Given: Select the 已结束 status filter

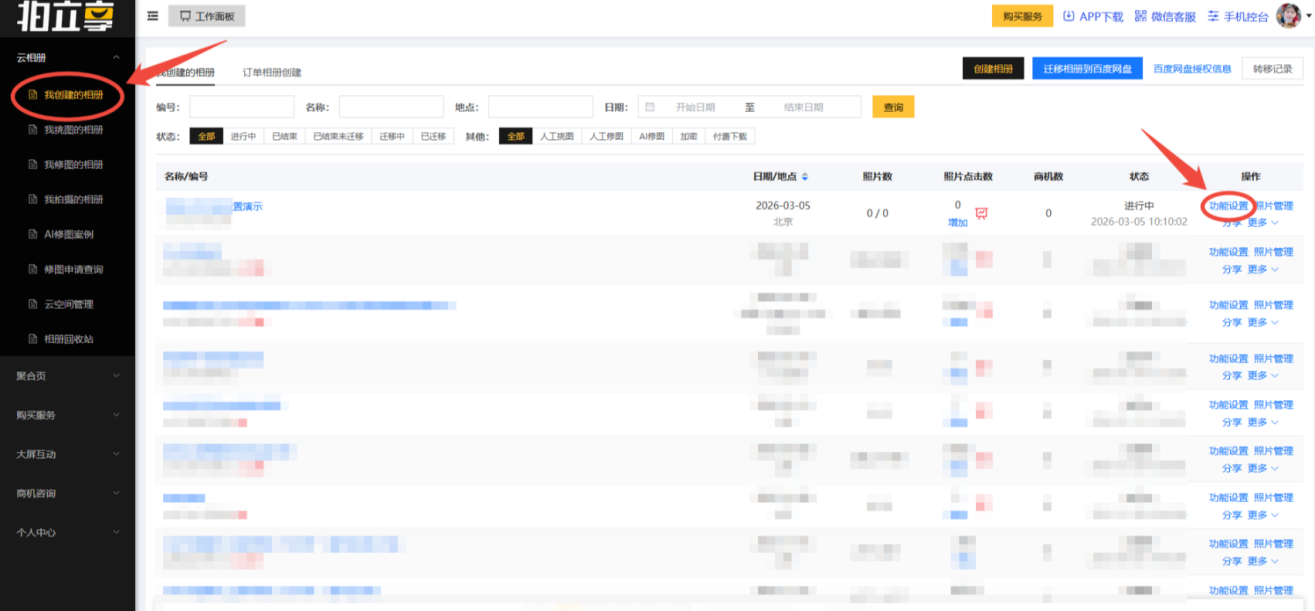Looking at the screenshot, I should pyautogui.click(x=284, y=137).
